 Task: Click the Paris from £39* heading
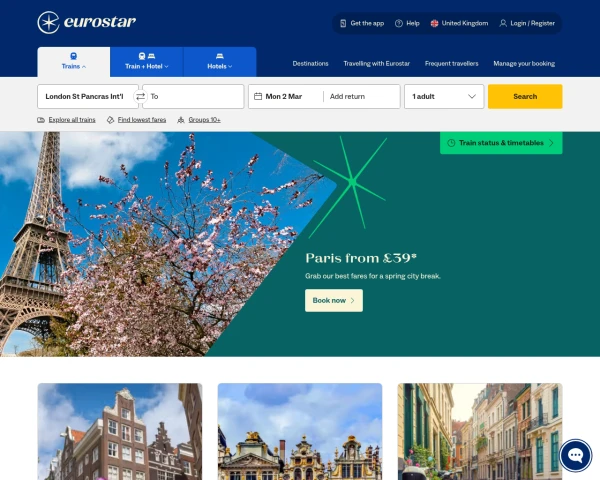click(361, 258)
